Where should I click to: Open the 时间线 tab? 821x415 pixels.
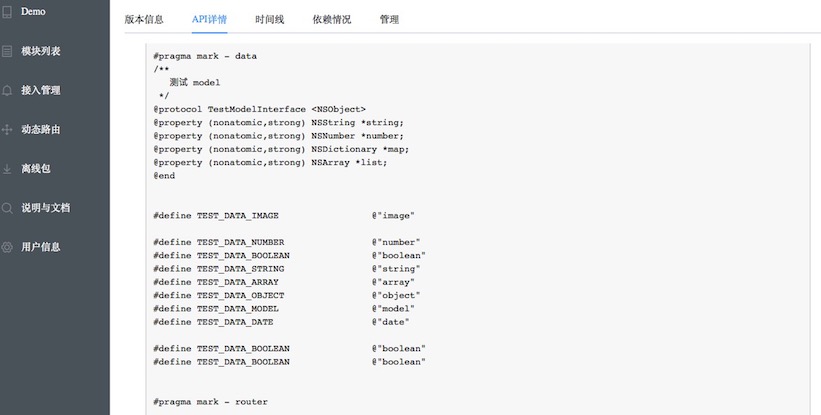click(269, 19)
